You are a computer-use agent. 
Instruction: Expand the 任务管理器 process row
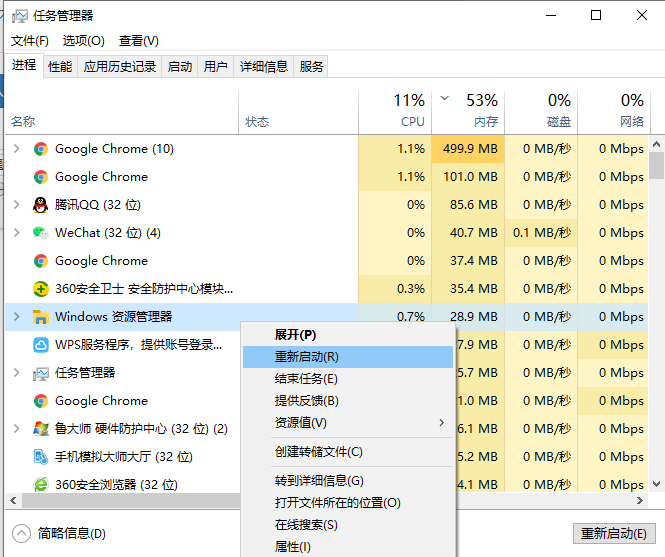click(x=17, y=372)
